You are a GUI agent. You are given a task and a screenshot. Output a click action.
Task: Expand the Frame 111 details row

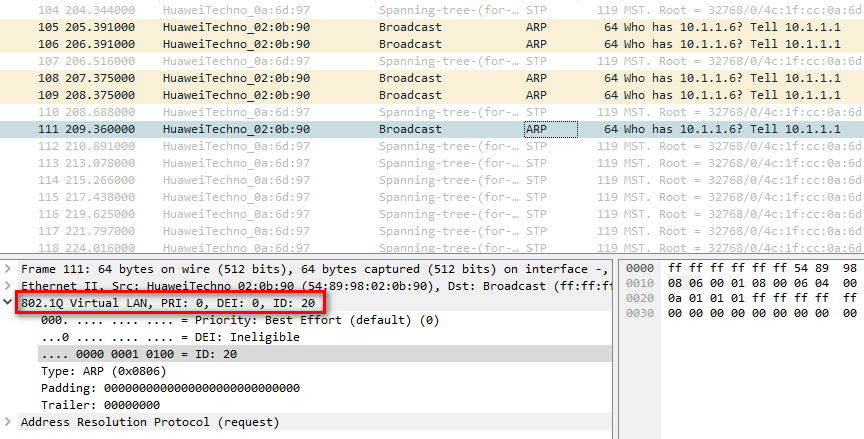pos(8,269)
